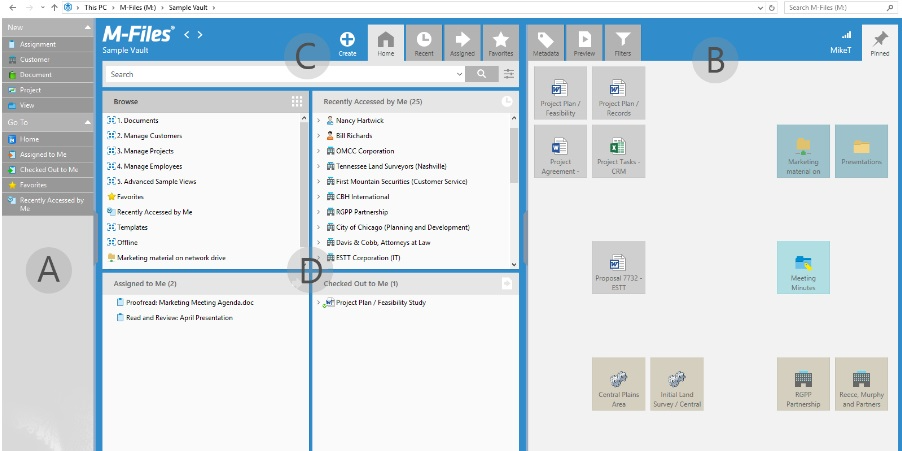
Task: Go to Assigned to Me in sidebar
Action: [47, 154]
